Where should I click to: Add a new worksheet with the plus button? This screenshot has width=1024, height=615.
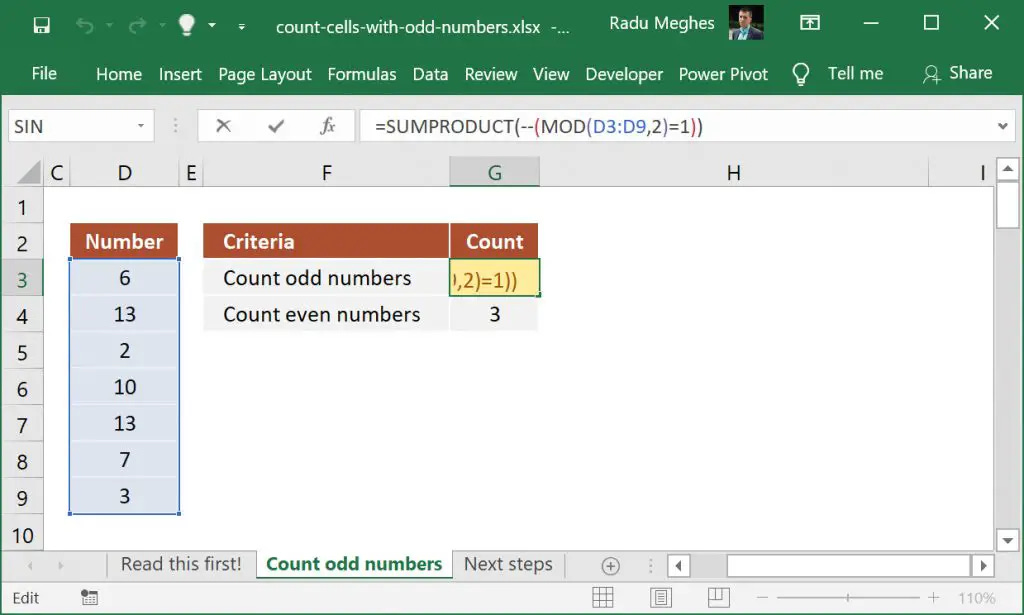pos(608,564)
